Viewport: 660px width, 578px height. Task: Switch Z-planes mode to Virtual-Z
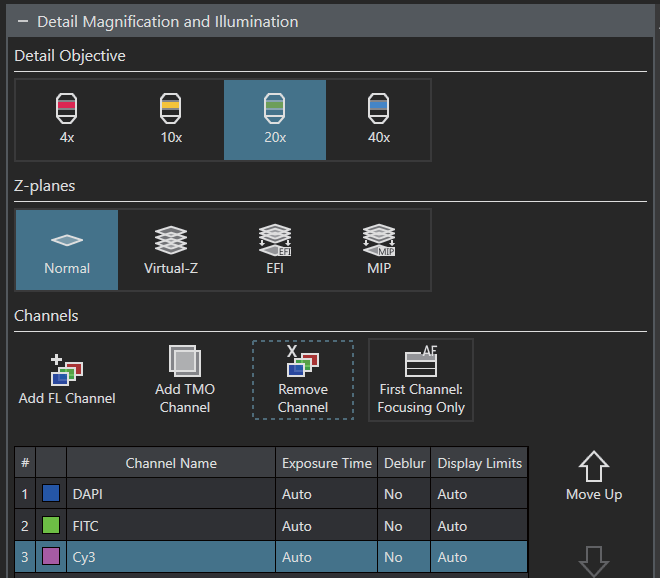[171, 249]
